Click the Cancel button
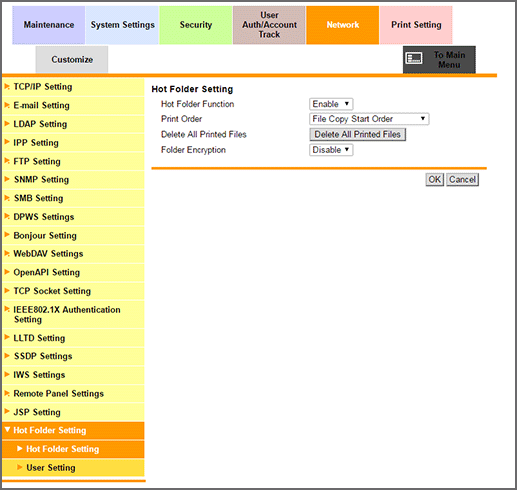The height and width of the screenshot is (490, 517). pyautogui.click(x=462, y=180)
